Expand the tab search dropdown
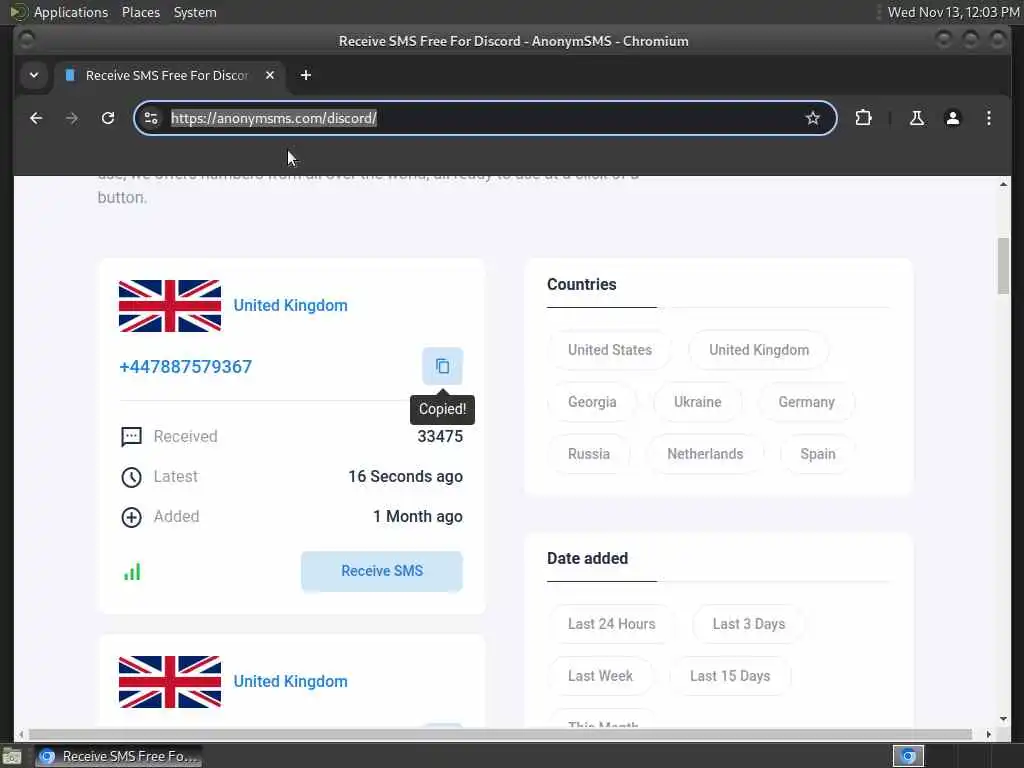This screenshot has height=768, width=1024. (x=34, y=75)
